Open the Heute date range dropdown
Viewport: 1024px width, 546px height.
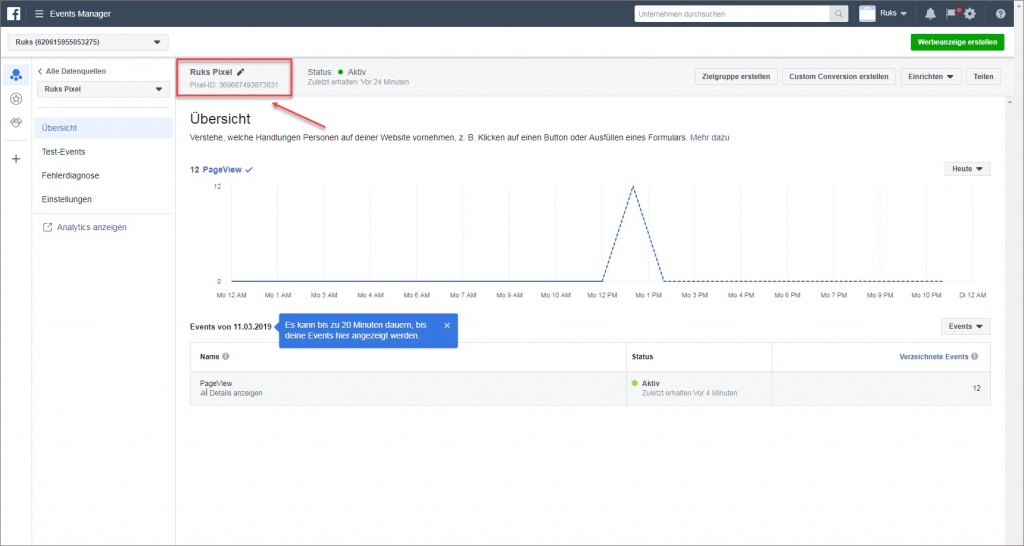click(967, 169)
